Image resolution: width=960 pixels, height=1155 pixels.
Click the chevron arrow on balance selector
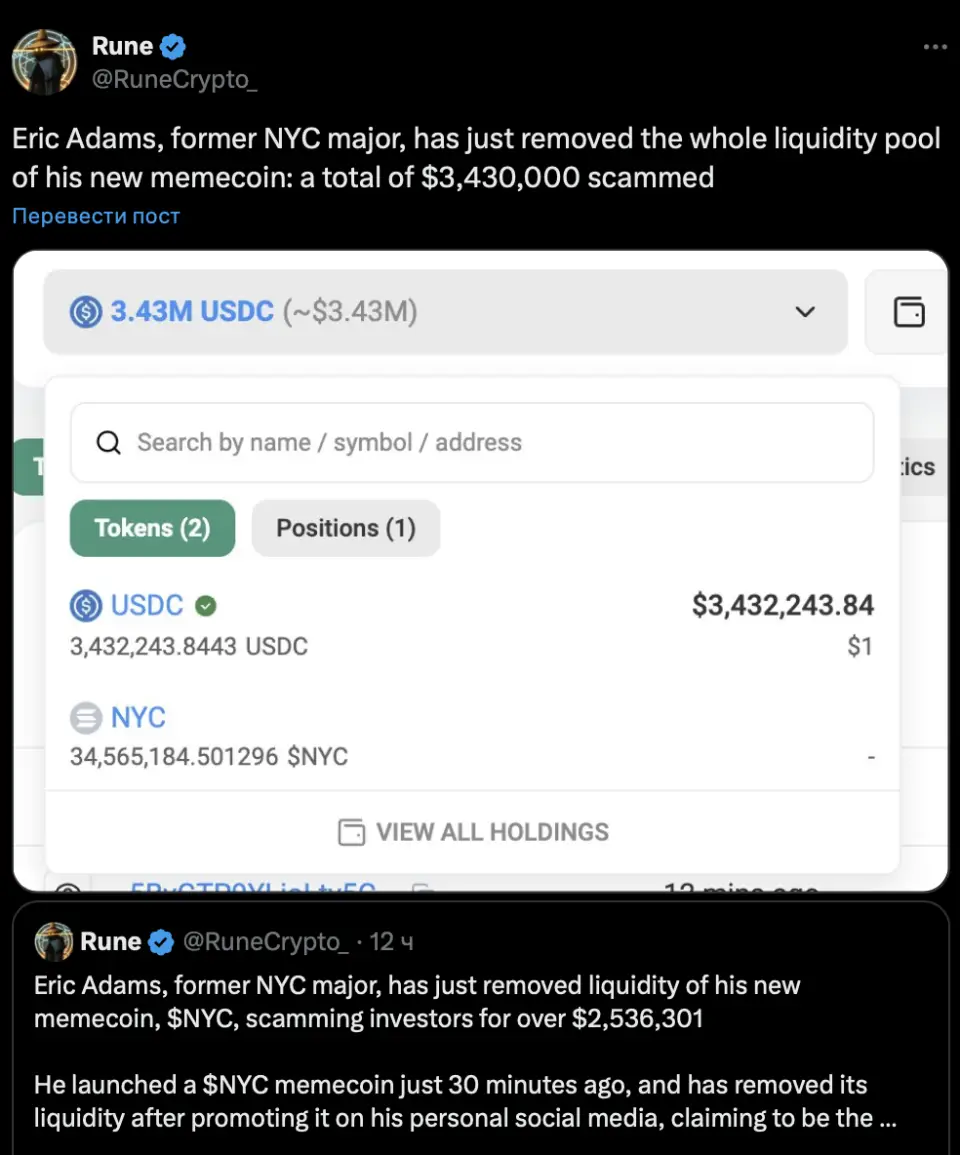(x=805, y=312)
